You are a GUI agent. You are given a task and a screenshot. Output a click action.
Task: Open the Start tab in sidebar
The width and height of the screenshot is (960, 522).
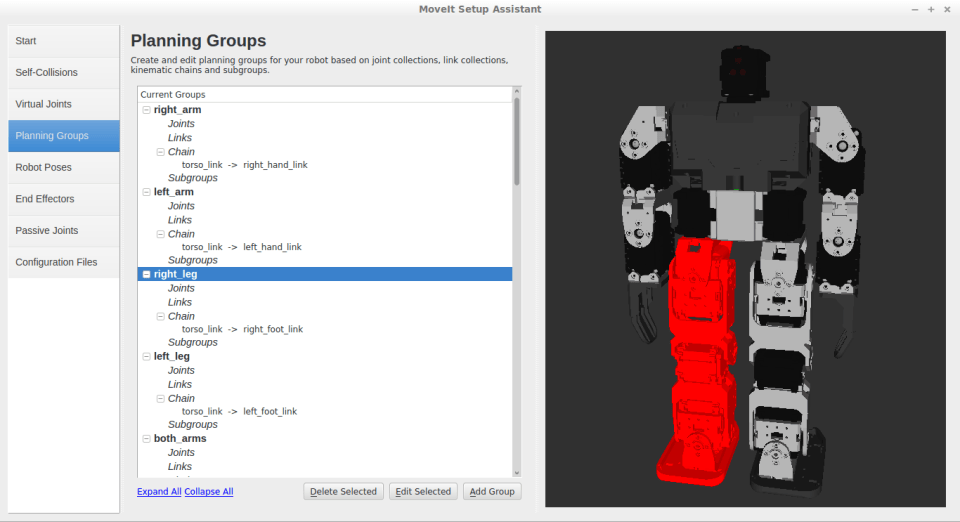64,41
